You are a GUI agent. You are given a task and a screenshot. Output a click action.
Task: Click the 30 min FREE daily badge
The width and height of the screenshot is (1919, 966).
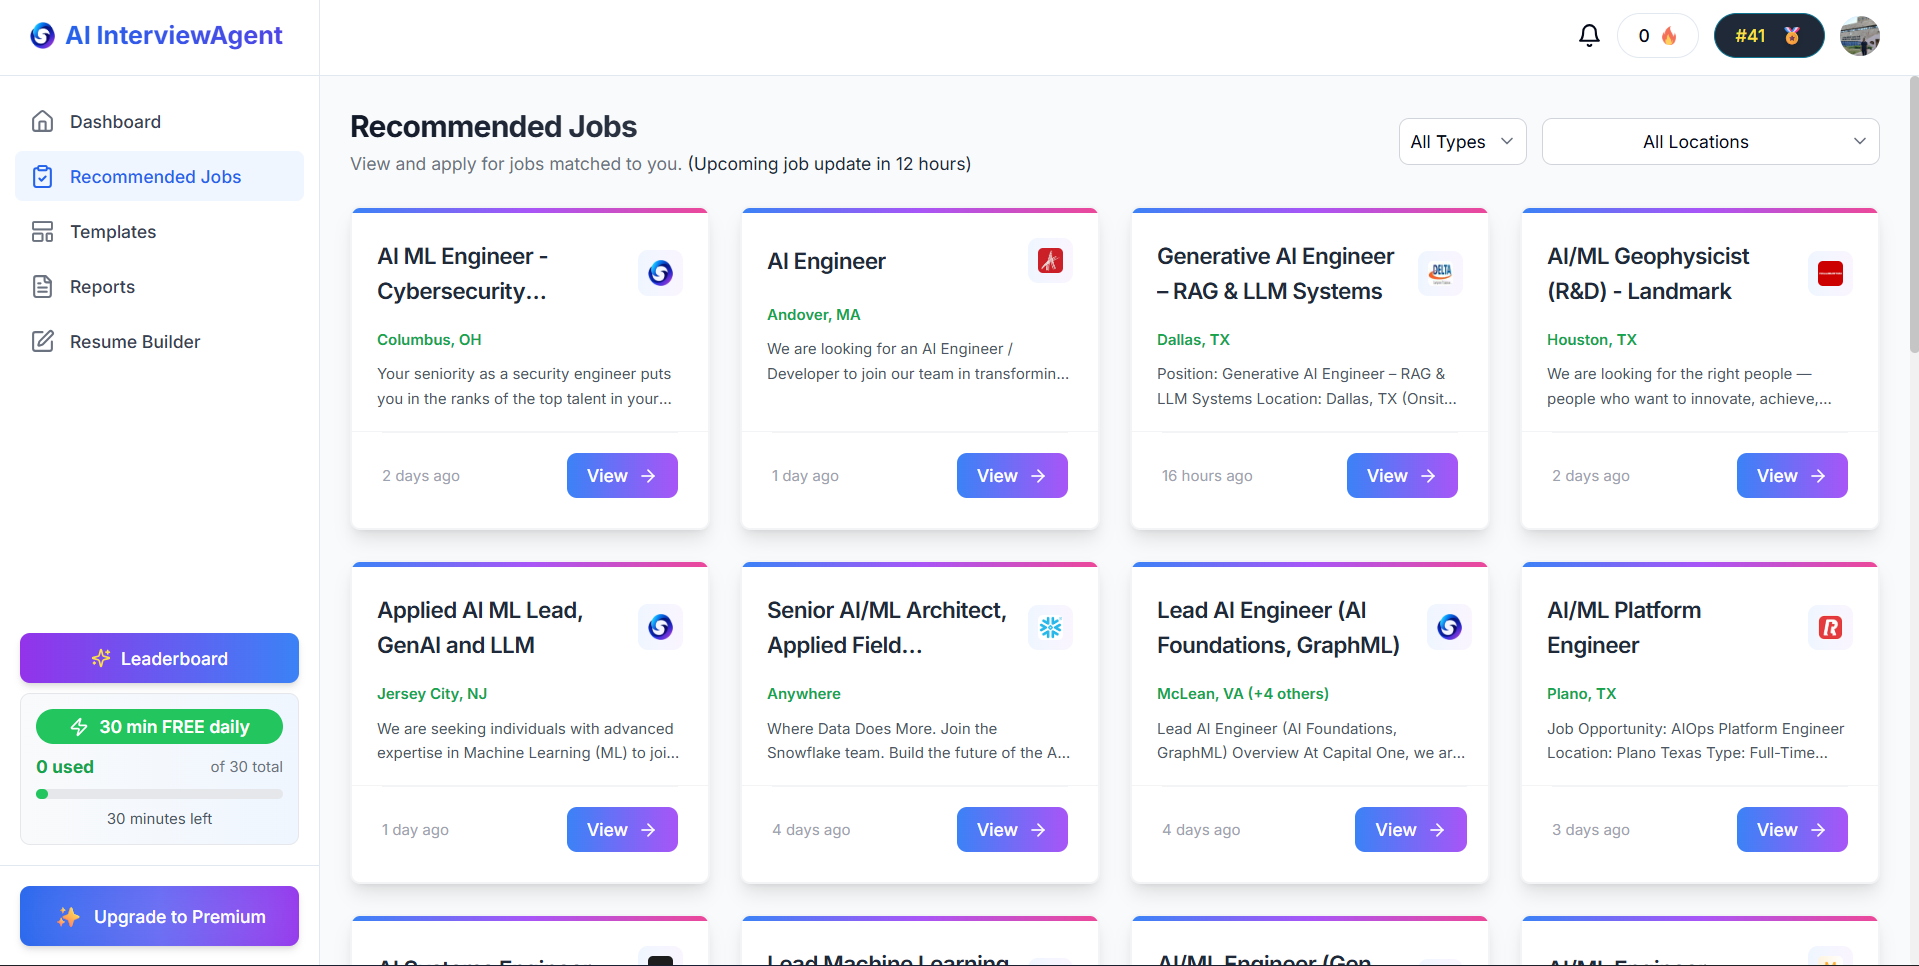(159, 727)
